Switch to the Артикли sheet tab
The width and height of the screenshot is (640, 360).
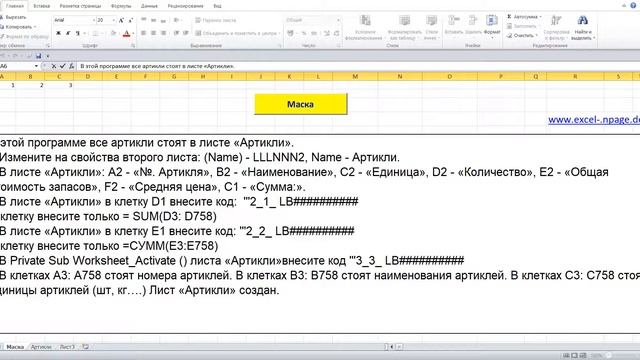click(x=41, y=347)
